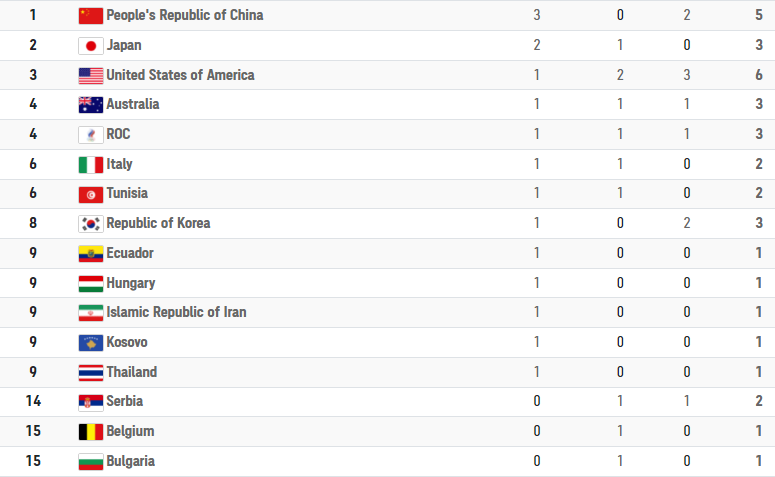Click the Australia flag icon
The width and height of the screenshot is (775, 477).
[x=91, y=105]
